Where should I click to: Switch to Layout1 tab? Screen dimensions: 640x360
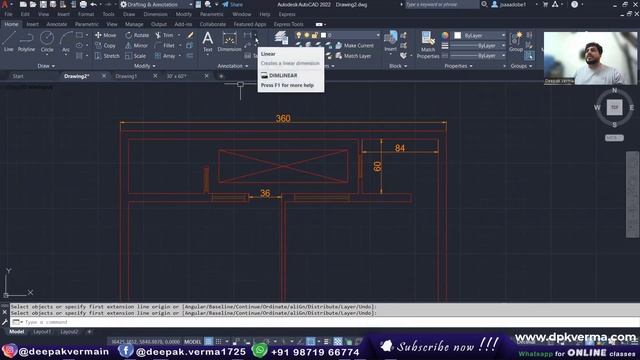tap(42, 332)
